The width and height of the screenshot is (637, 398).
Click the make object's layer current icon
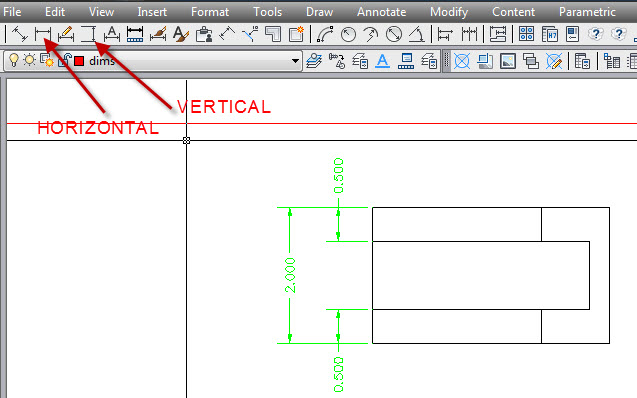337,61
